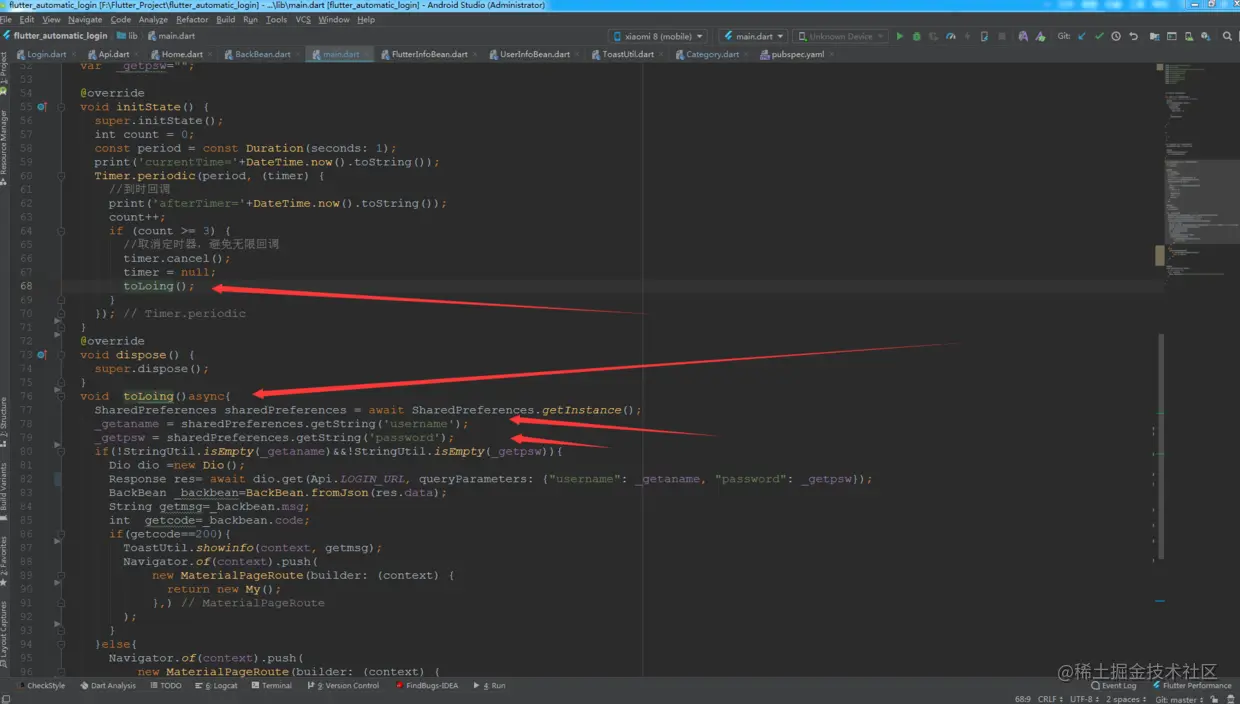Switch to the Category.dart tab

coord(711,54)
